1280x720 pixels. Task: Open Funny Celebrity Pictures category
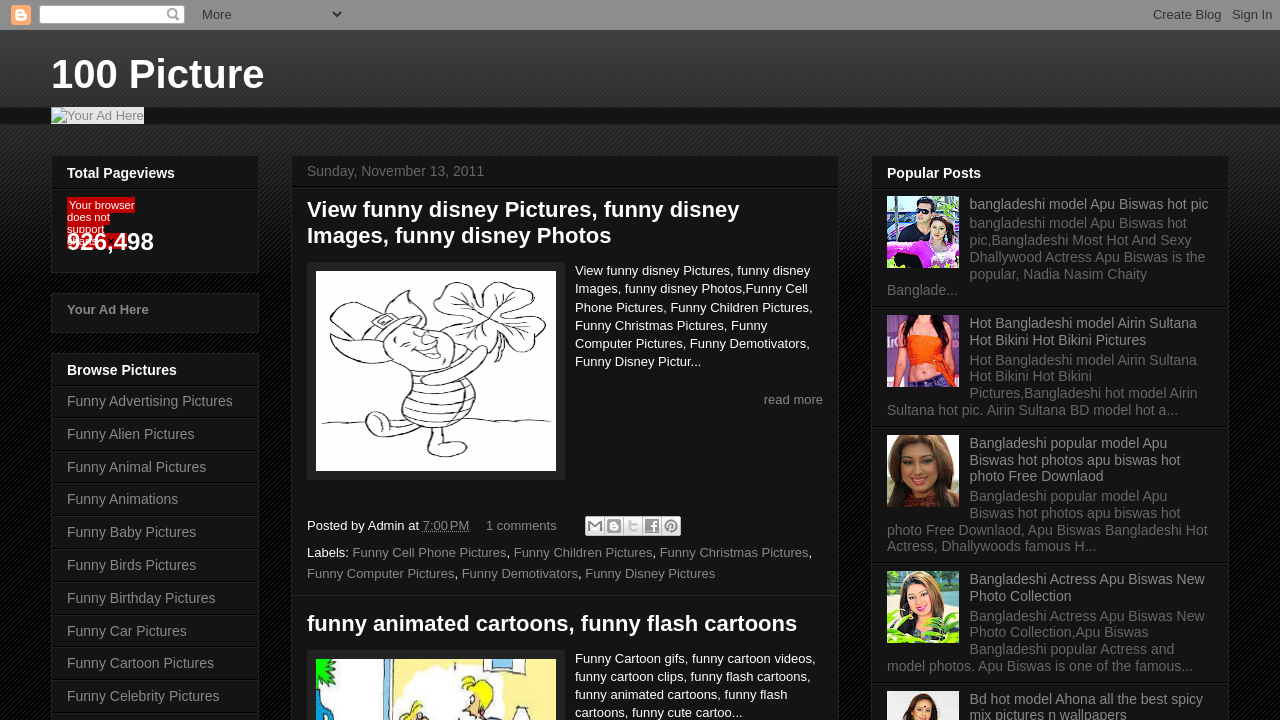(143, 696)
